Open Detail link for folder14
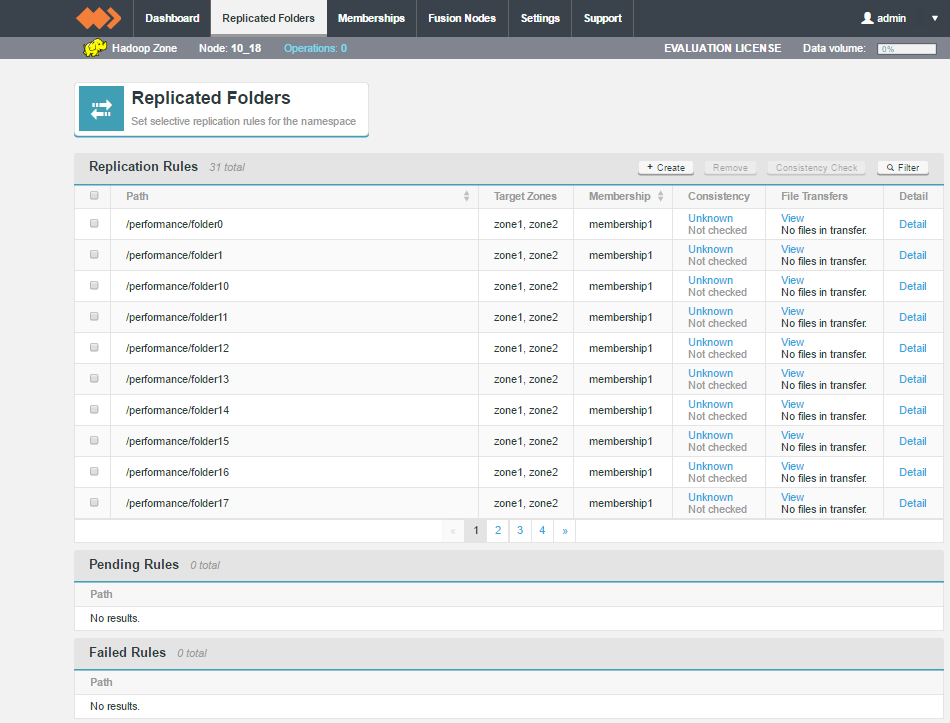The height and width of the screenshot is (723, 950). click(912, 410)
